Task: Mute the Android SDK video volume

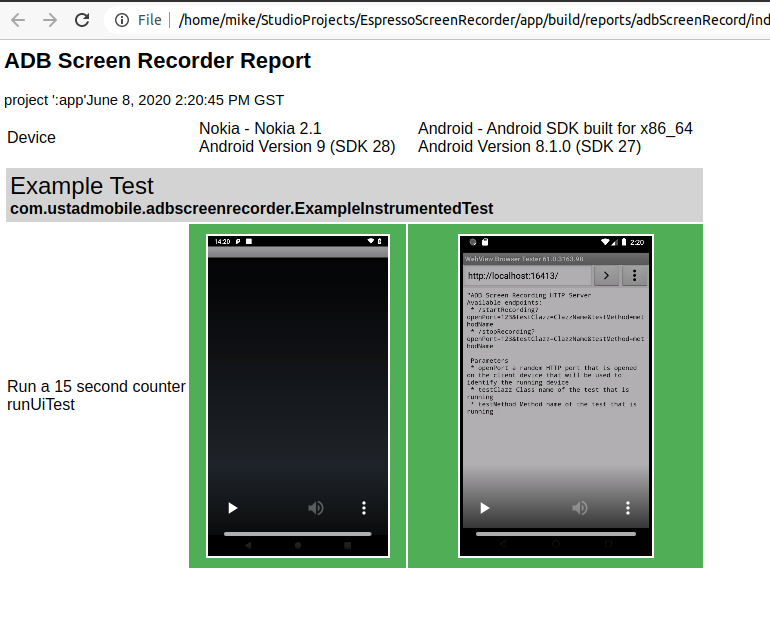Action: 579,508
